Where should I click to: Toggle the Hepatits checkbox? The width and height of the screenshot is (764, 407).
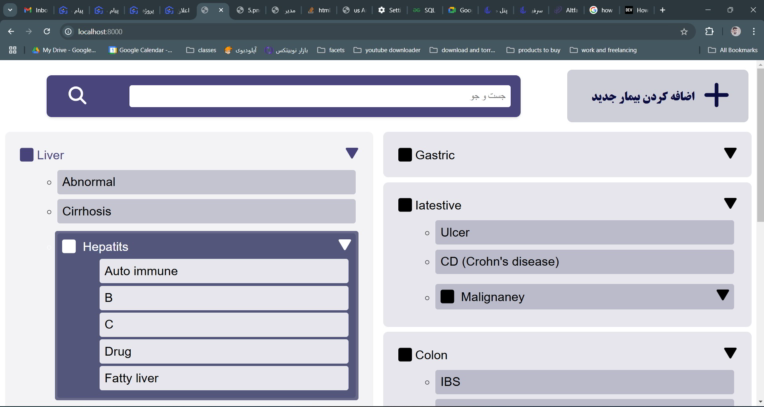[x=69, y=246]
